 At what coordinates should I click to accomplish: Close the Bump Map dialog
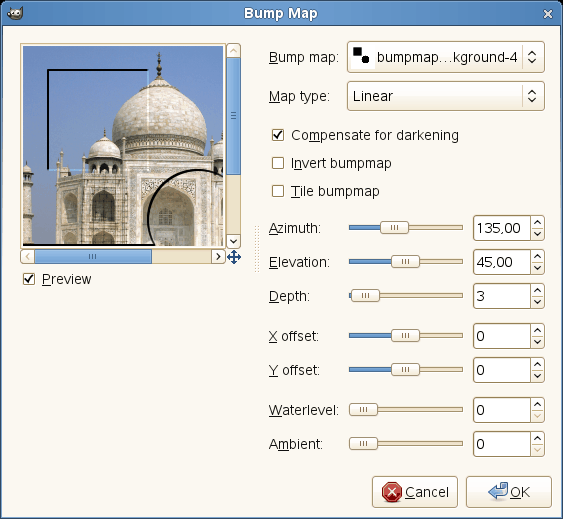pyautogui.click(x=548, y=14)
